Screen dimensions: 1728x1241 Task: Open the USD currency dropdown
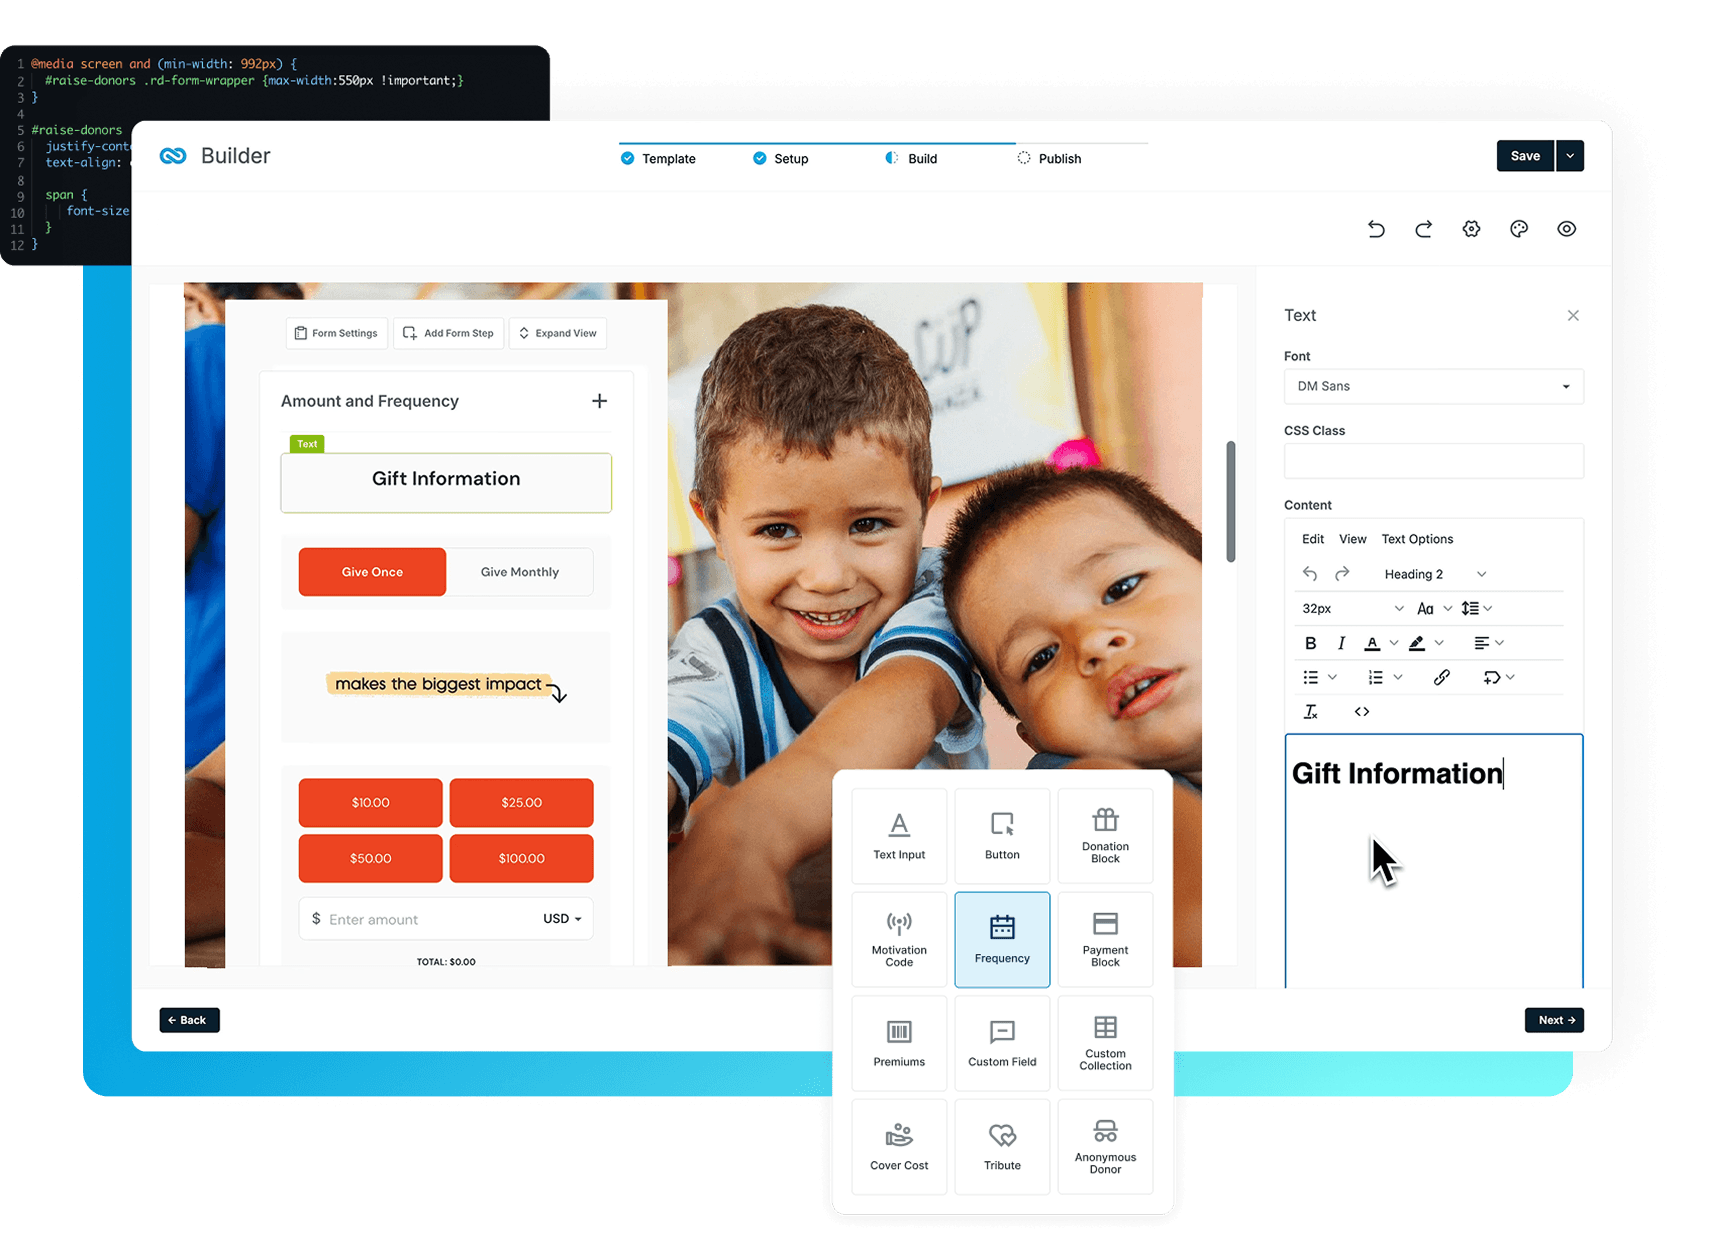coord(562,918)
